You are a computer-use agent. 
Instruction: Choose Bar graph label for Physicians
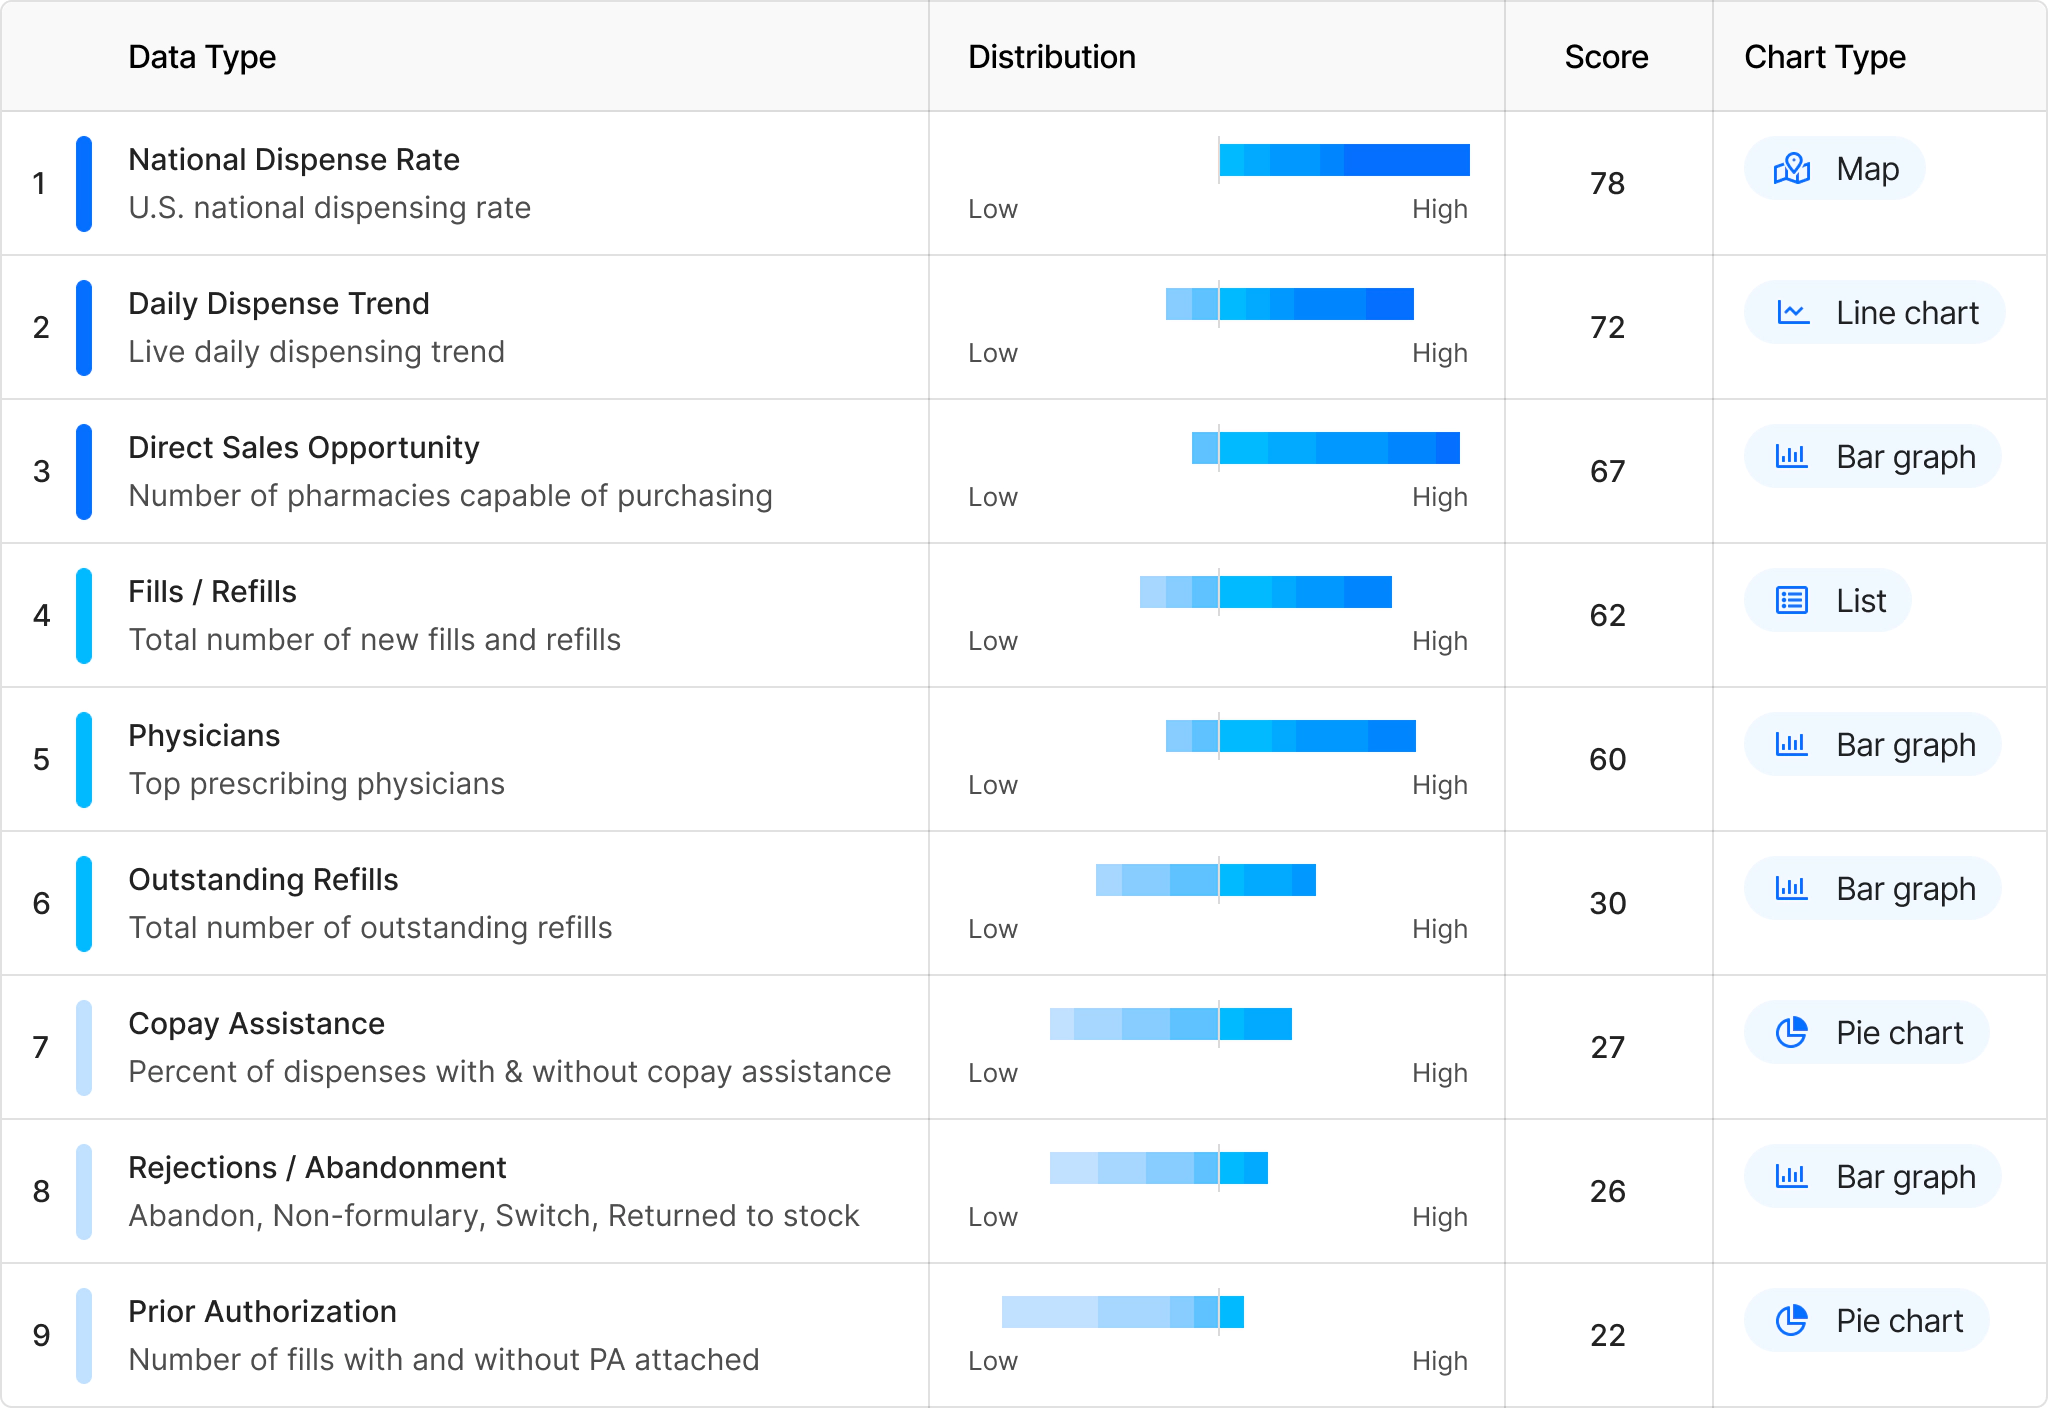point(1906,745)
